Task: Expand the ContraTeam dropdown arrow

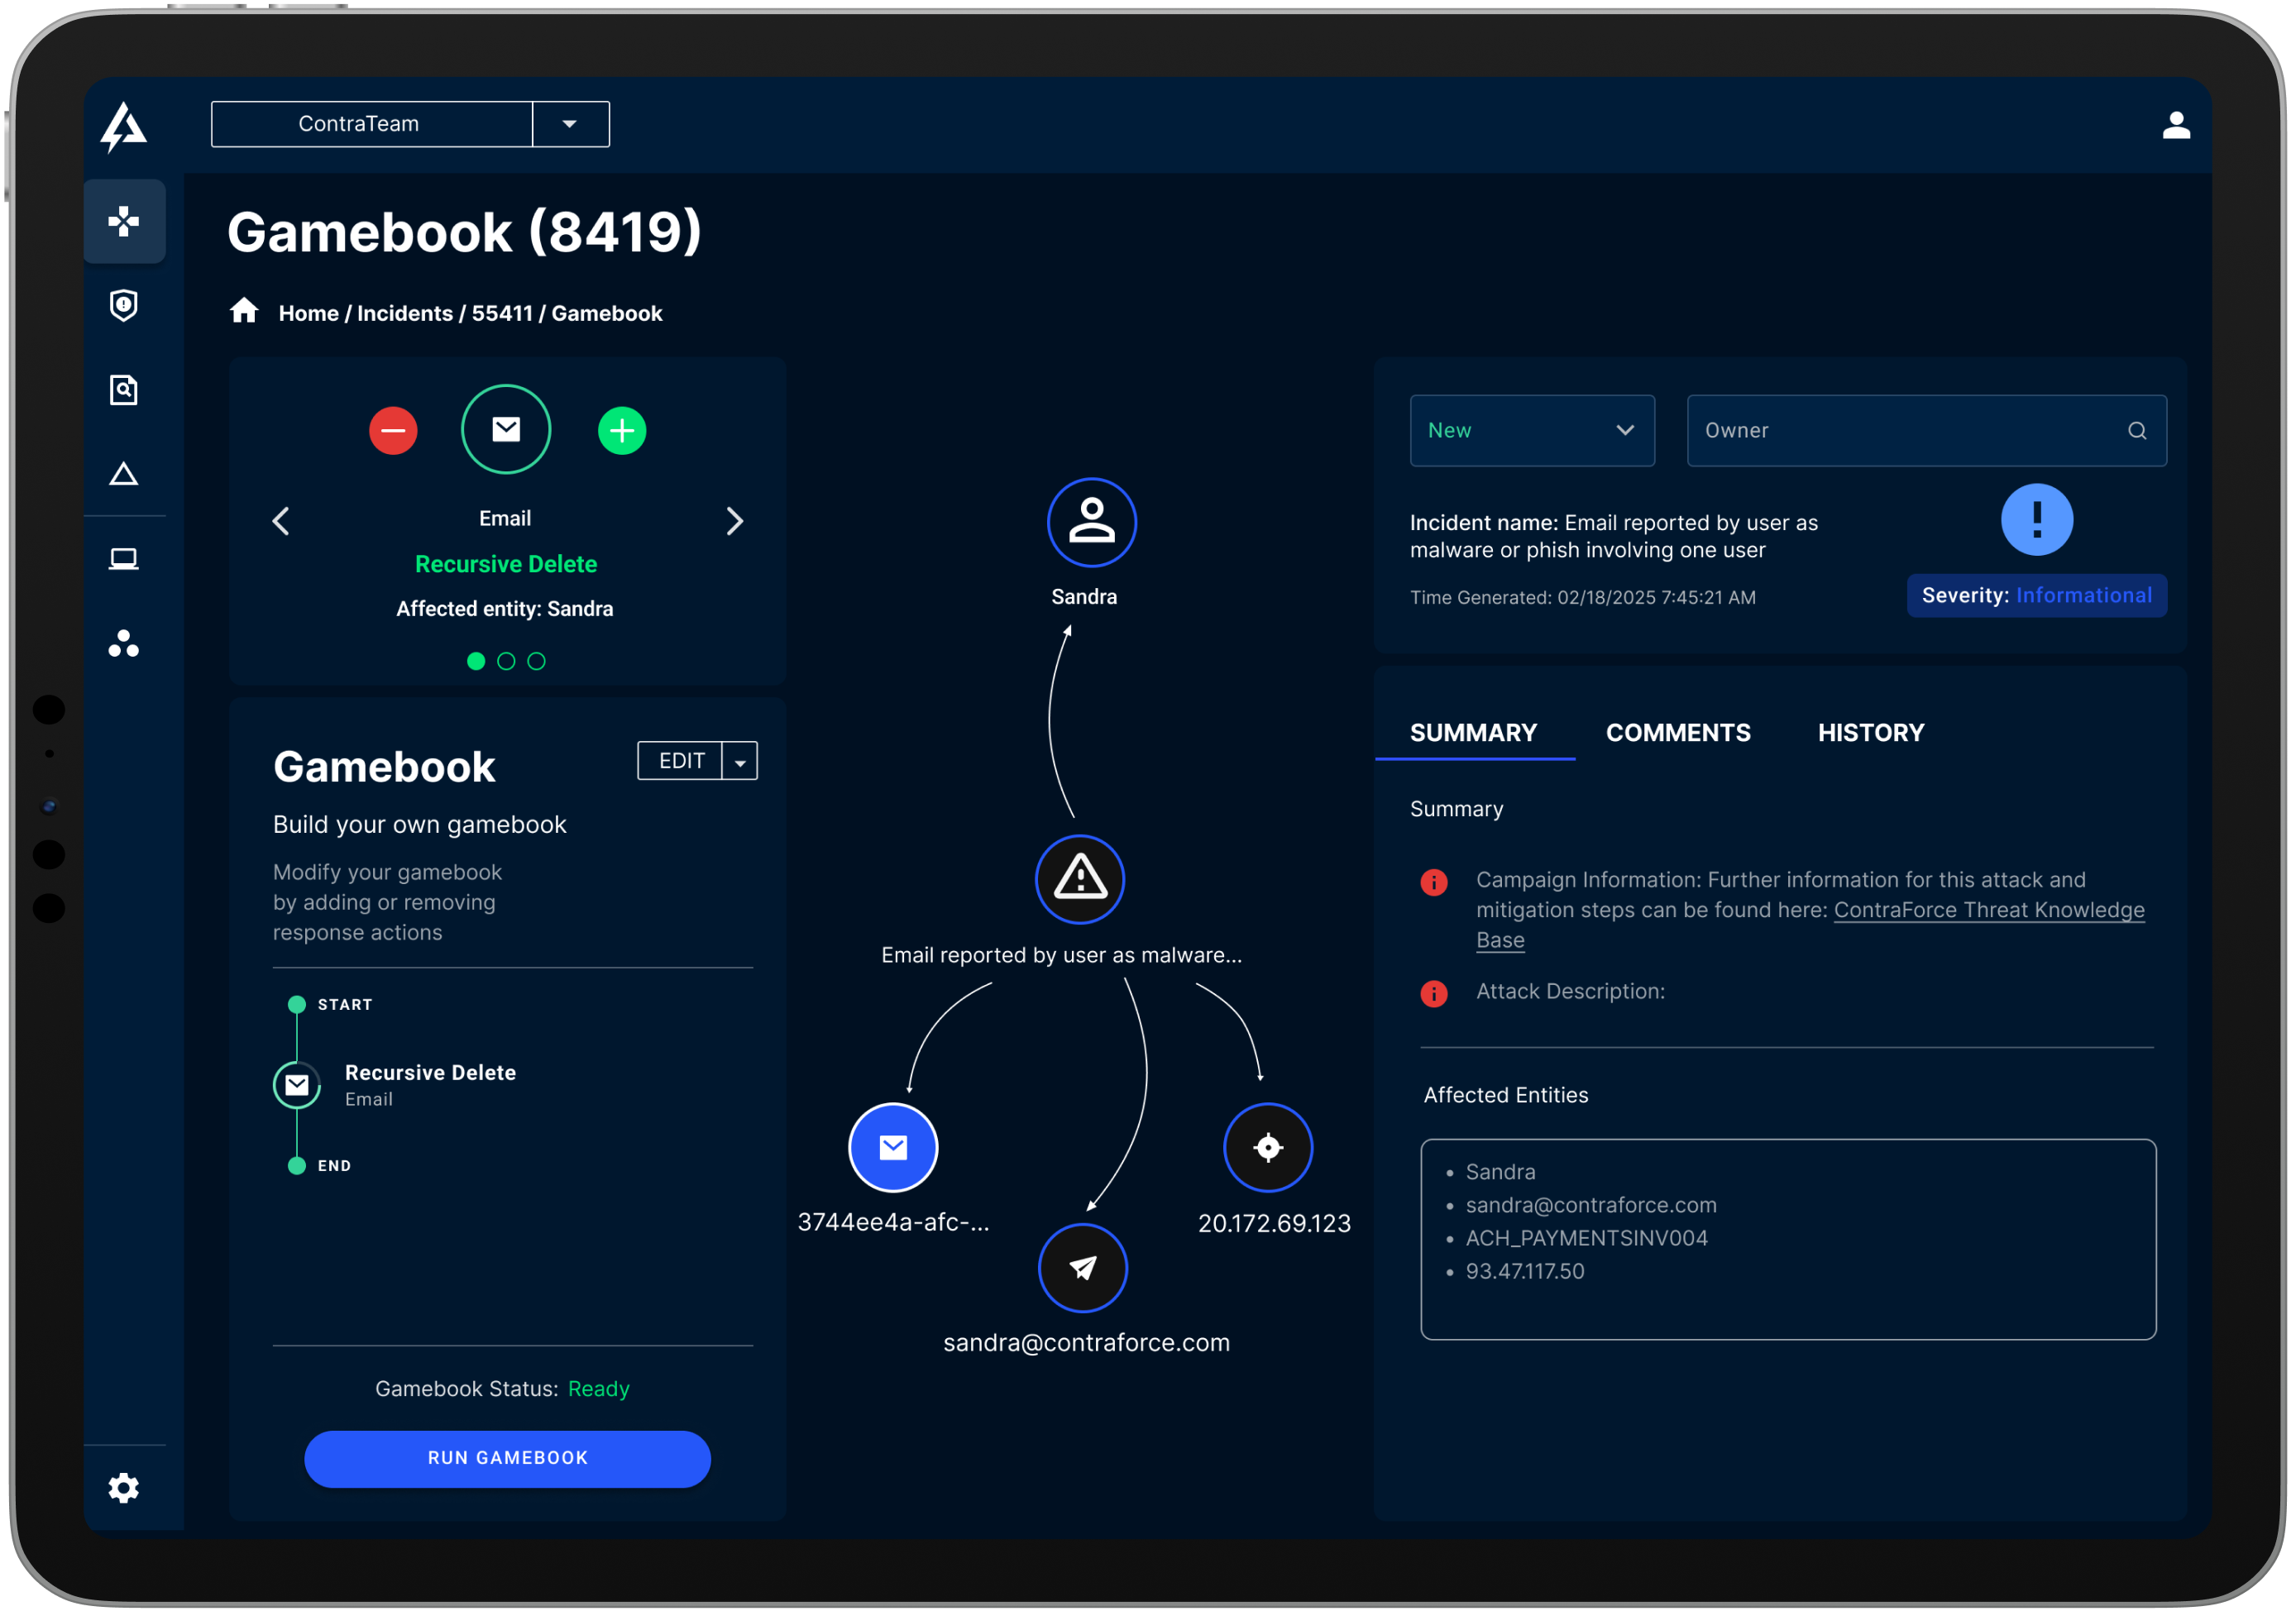Action: click(x=570, y=124)
